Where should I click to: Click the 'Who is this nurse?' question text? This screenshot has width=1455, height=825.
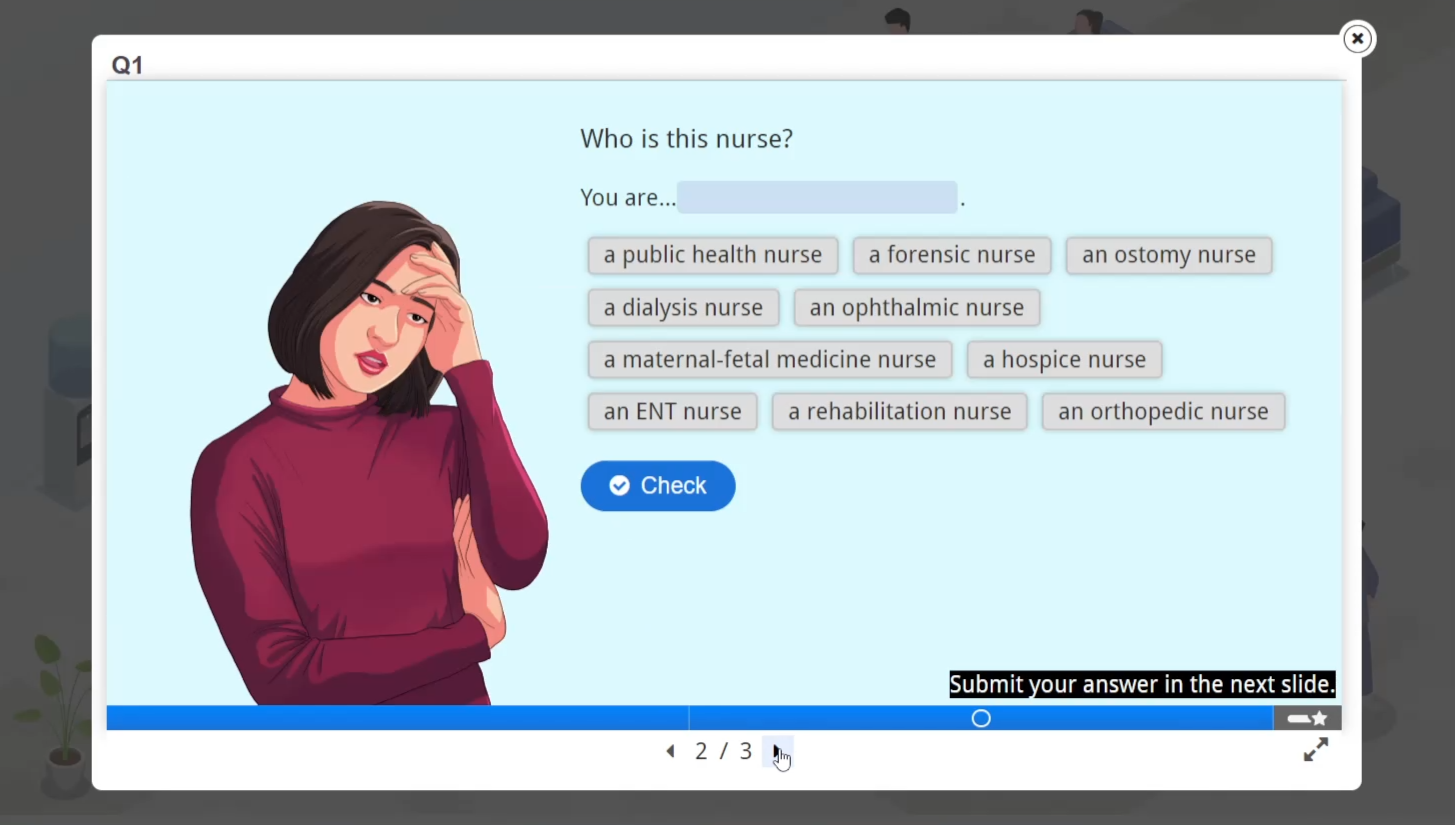pos(686,139)
